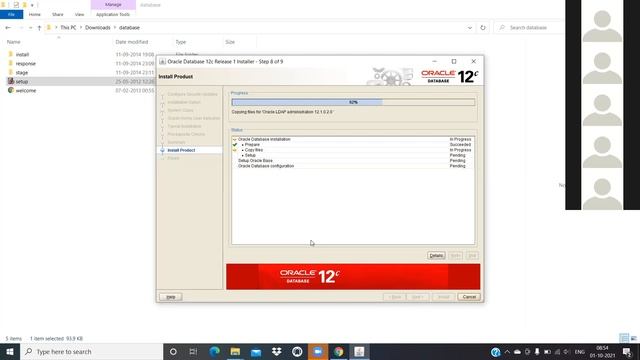Screen dimensions: 640x360
Task: Open the recent locations dropdown arrow
Action: pyautogui.click(x=30, y=28)
